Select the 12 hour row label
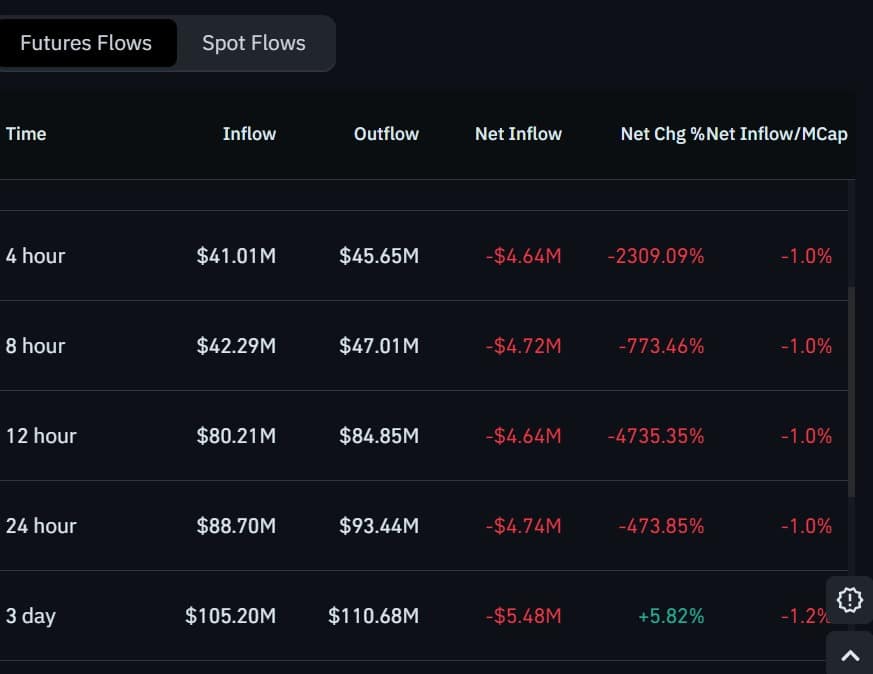Image resolution: width=873 pixels, height=674 pixels. pos(41,436)
